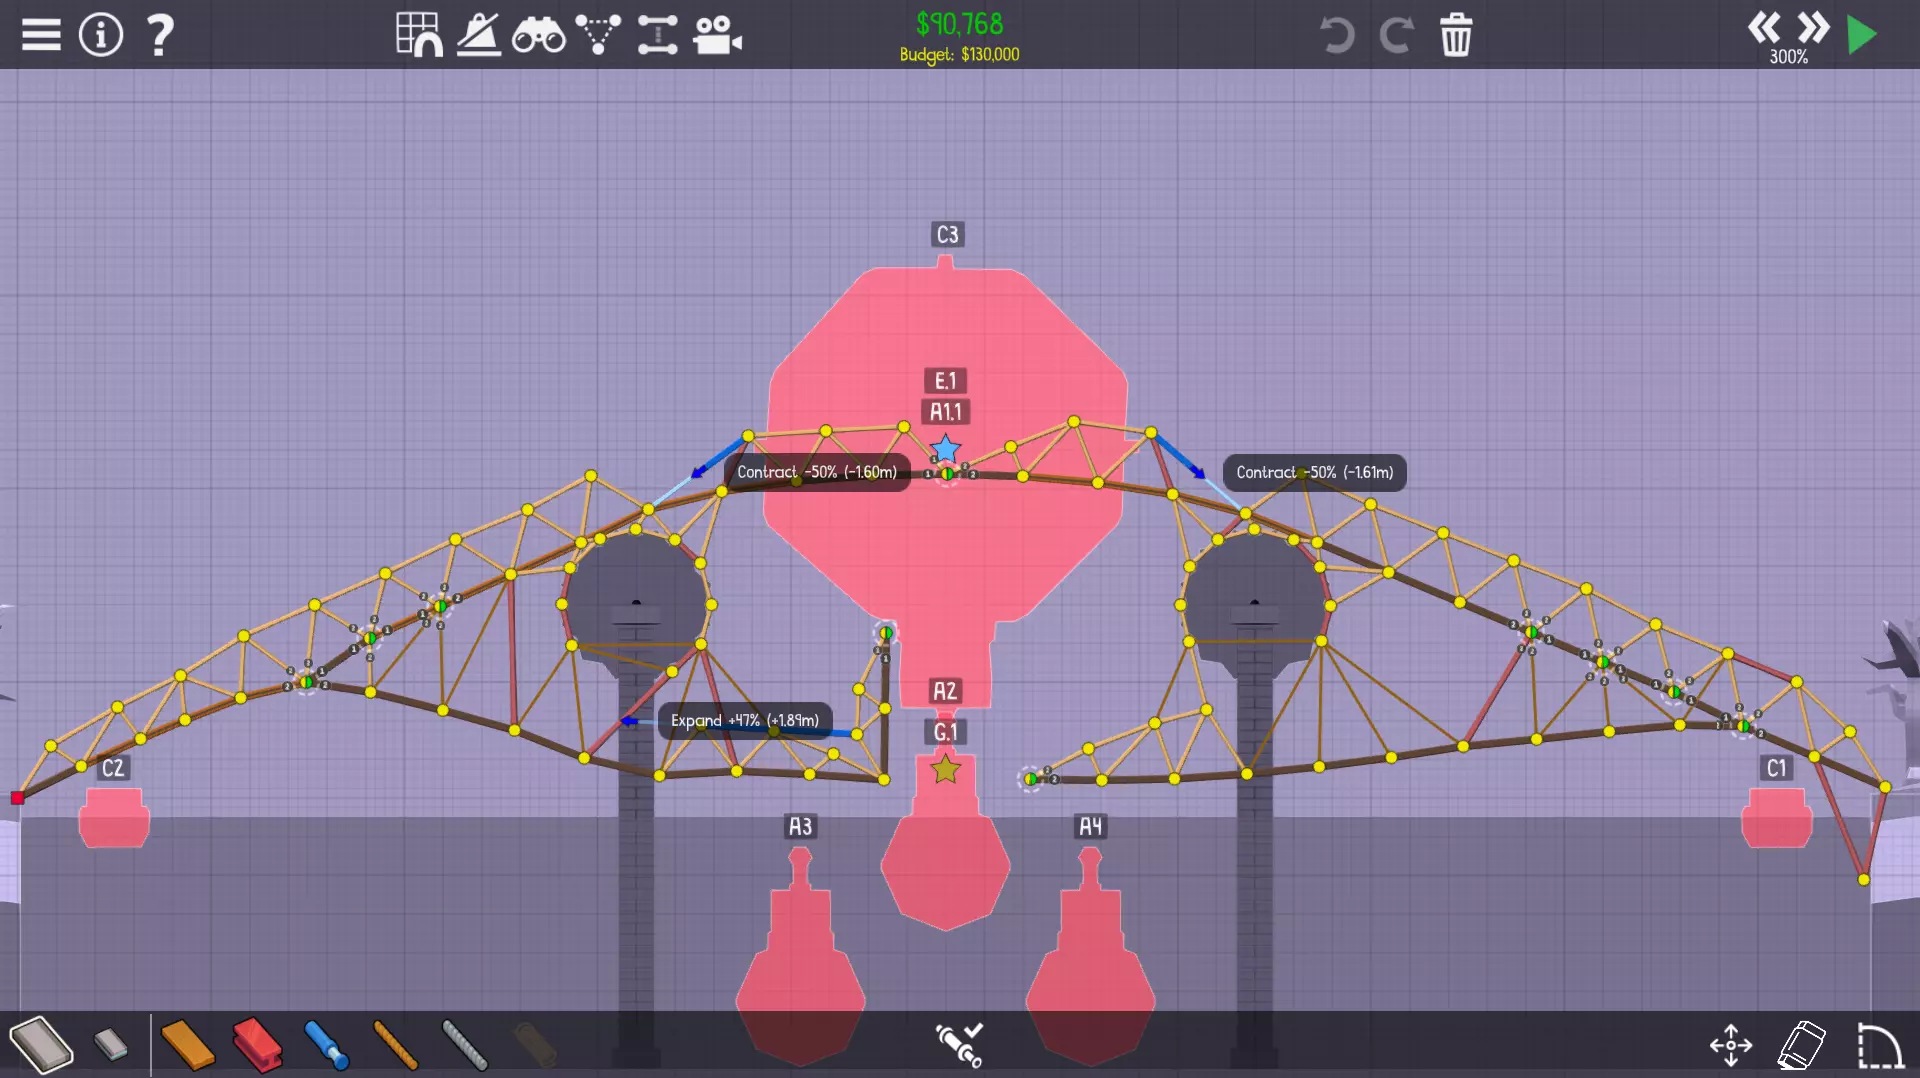Redo the last undone edit
This screenshot has height=1078, width=1920.
coord(1397,35)
